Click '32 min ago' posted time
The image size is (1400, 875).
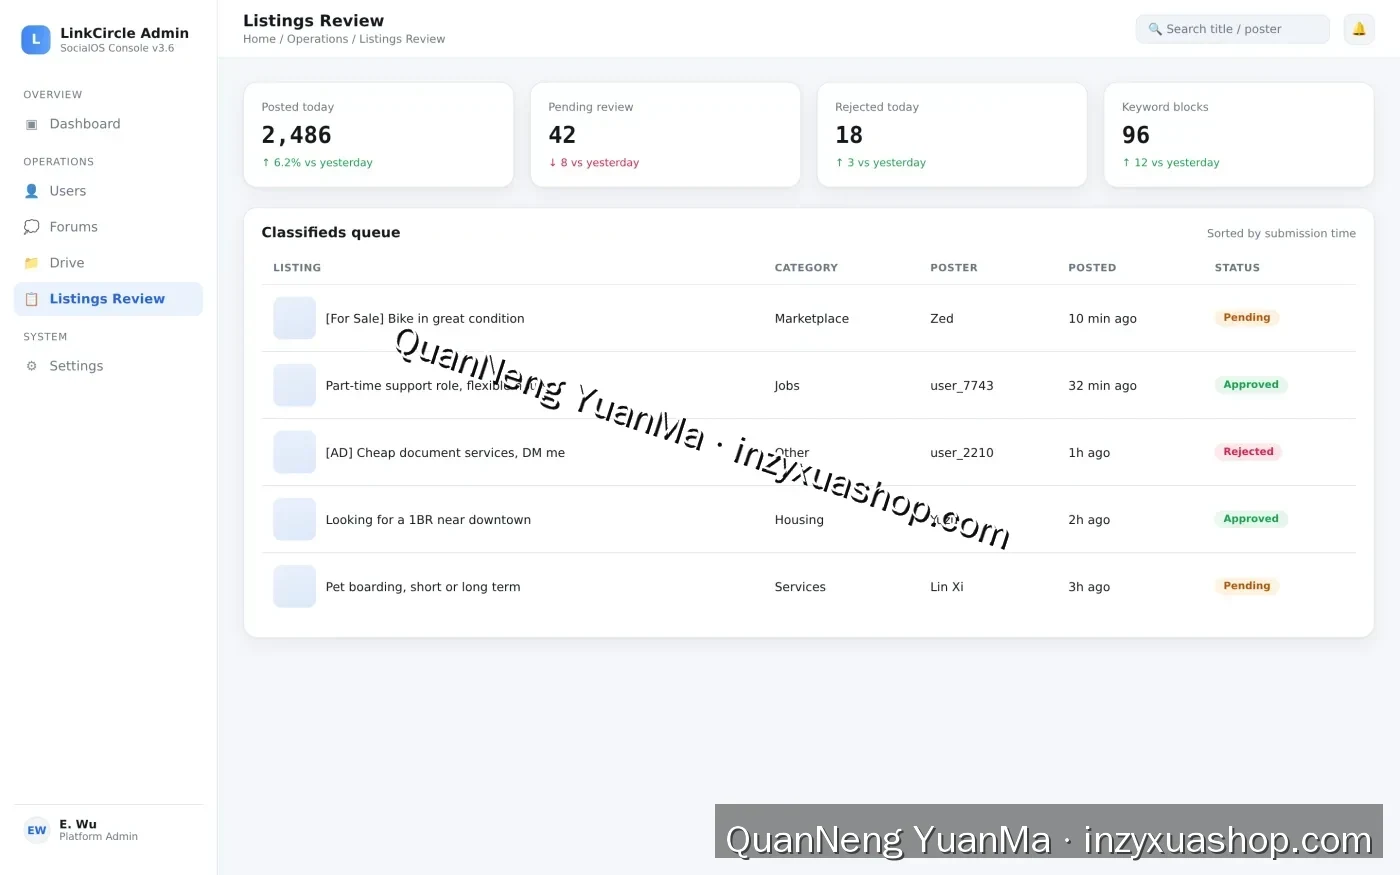(1102, 385)
